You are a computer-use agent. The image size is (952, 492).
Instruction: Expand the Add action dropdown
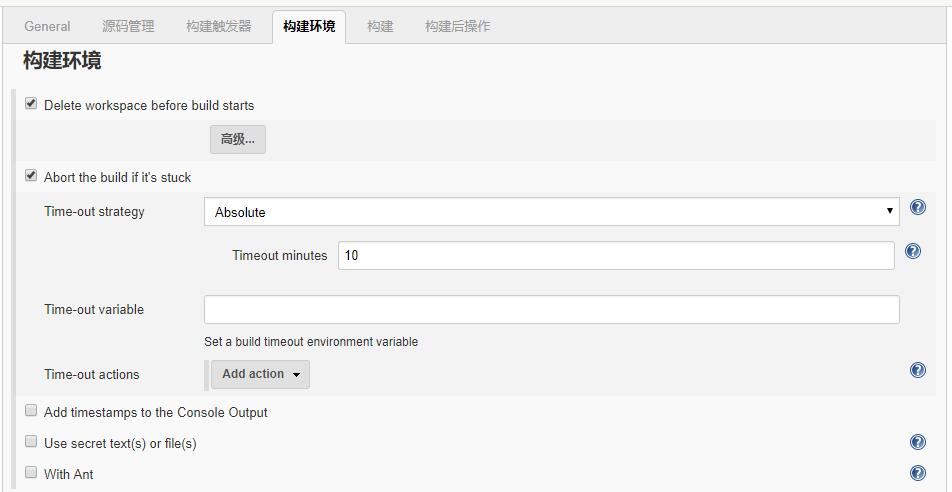pyautogui.click(x=260, y=374)
